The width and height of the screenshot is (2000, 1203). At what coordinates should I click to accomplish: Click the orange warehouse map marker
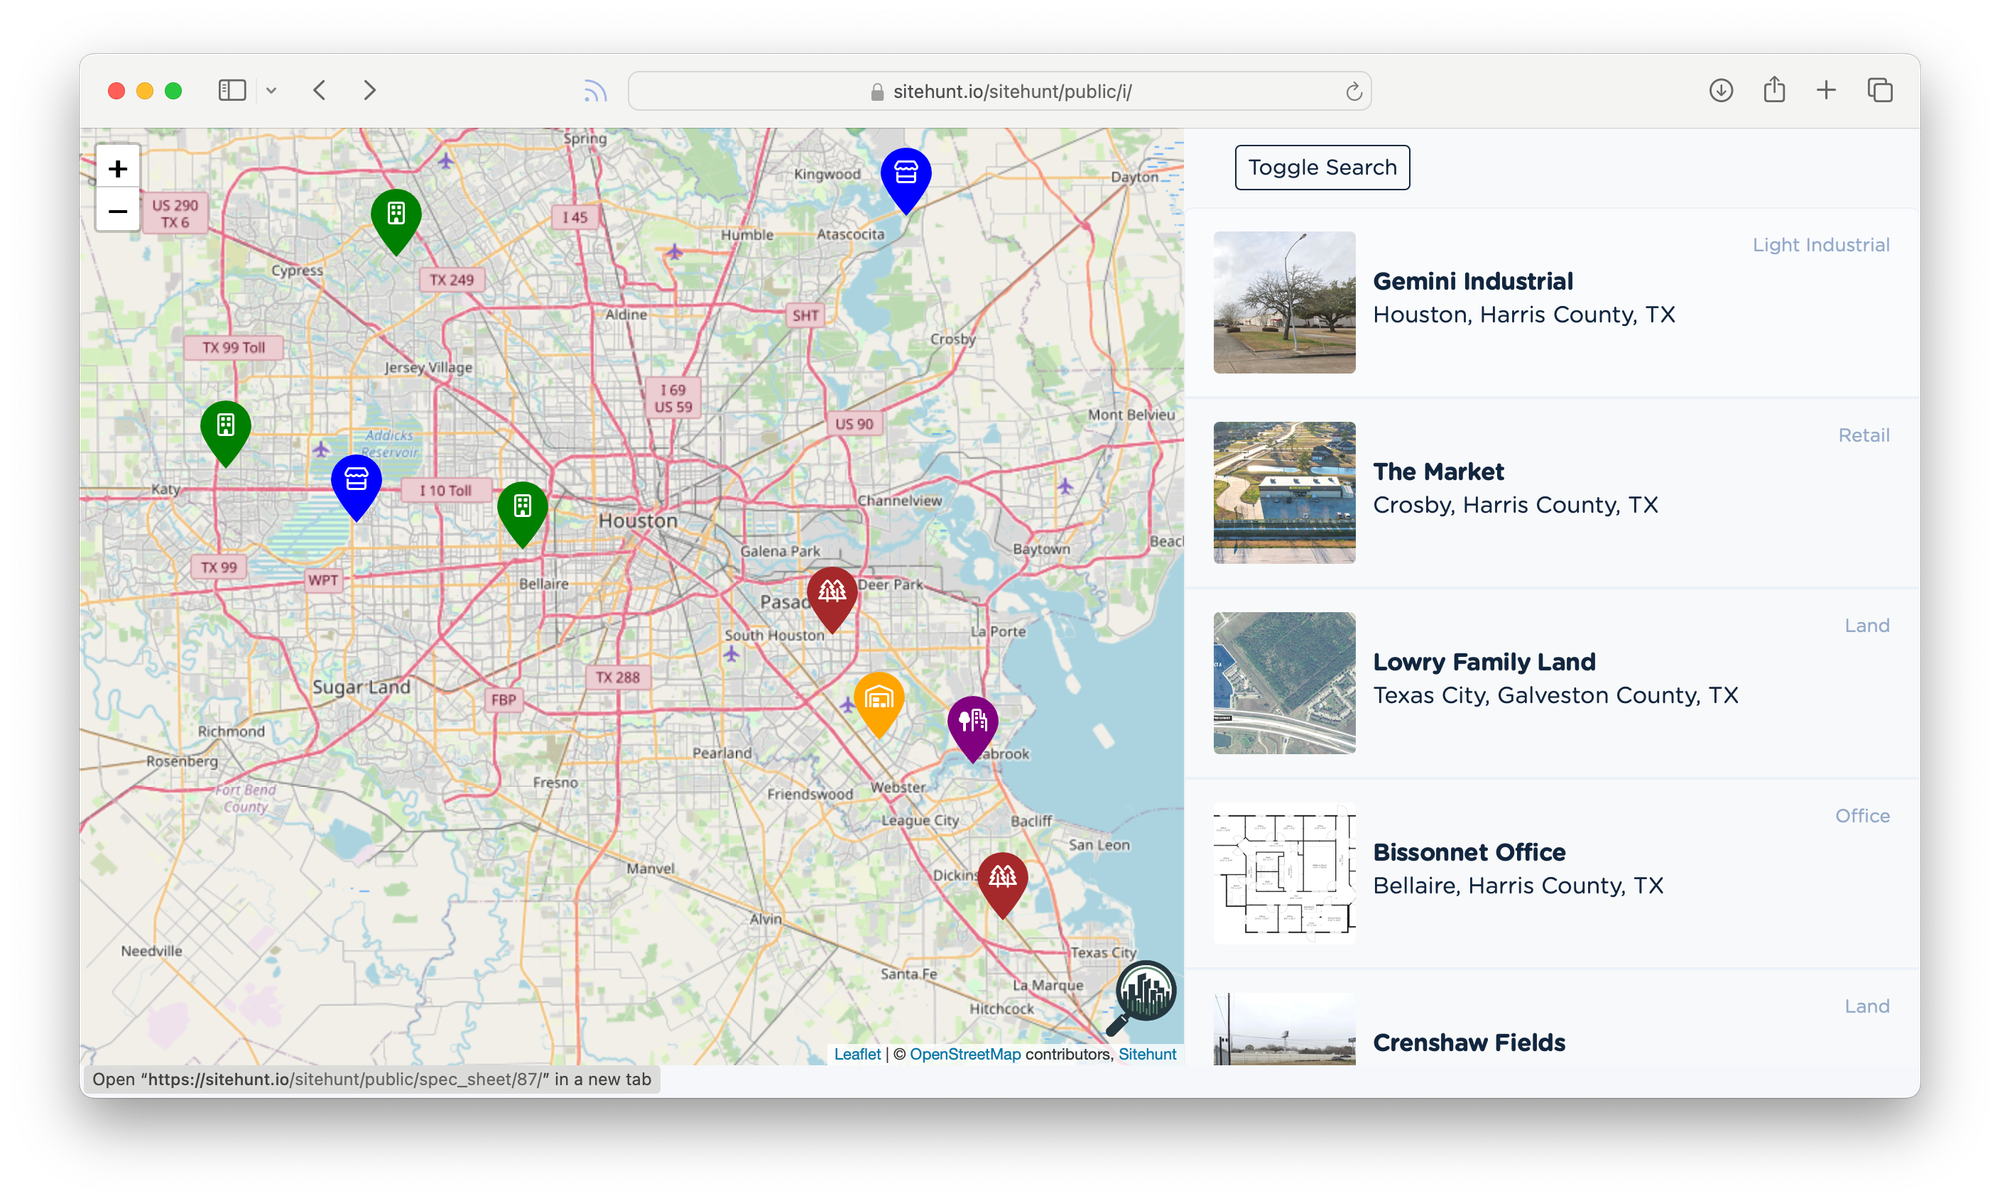point(879,700)
